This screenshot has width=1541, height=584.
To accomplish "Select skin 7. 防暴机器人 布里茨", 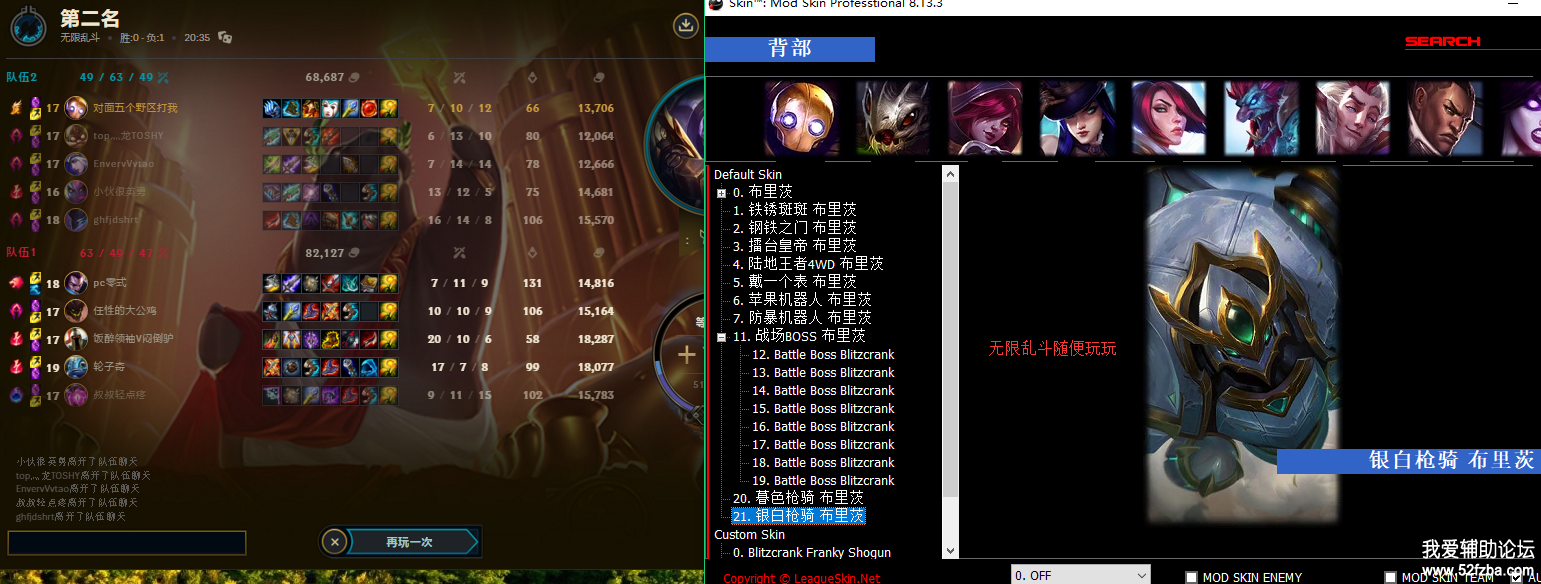I will coord(802,318).
